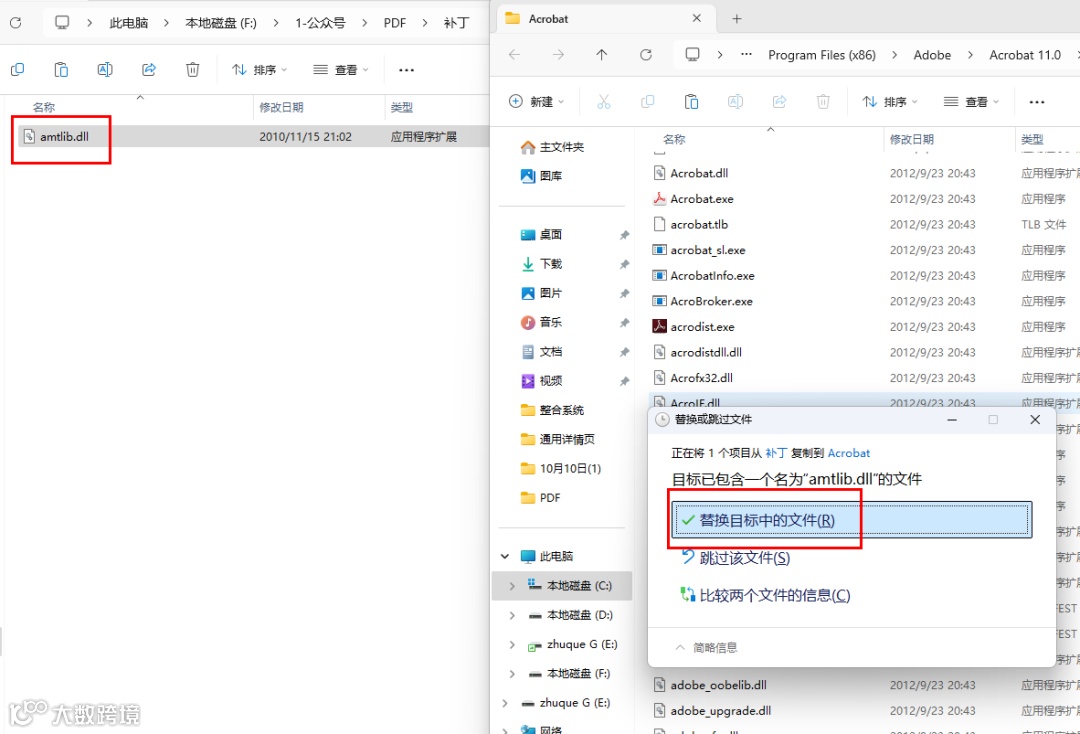Image resolution: width=1080 pixels, height=734 pixels.
Task: Open 排序 sort dropdown in Acrobat window
Action: click(x=889, y=102)
